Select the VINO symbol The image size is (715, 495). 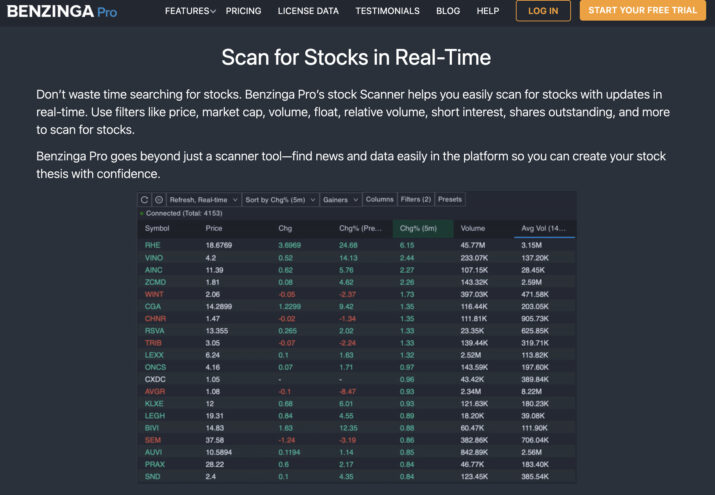click(154, 258)
